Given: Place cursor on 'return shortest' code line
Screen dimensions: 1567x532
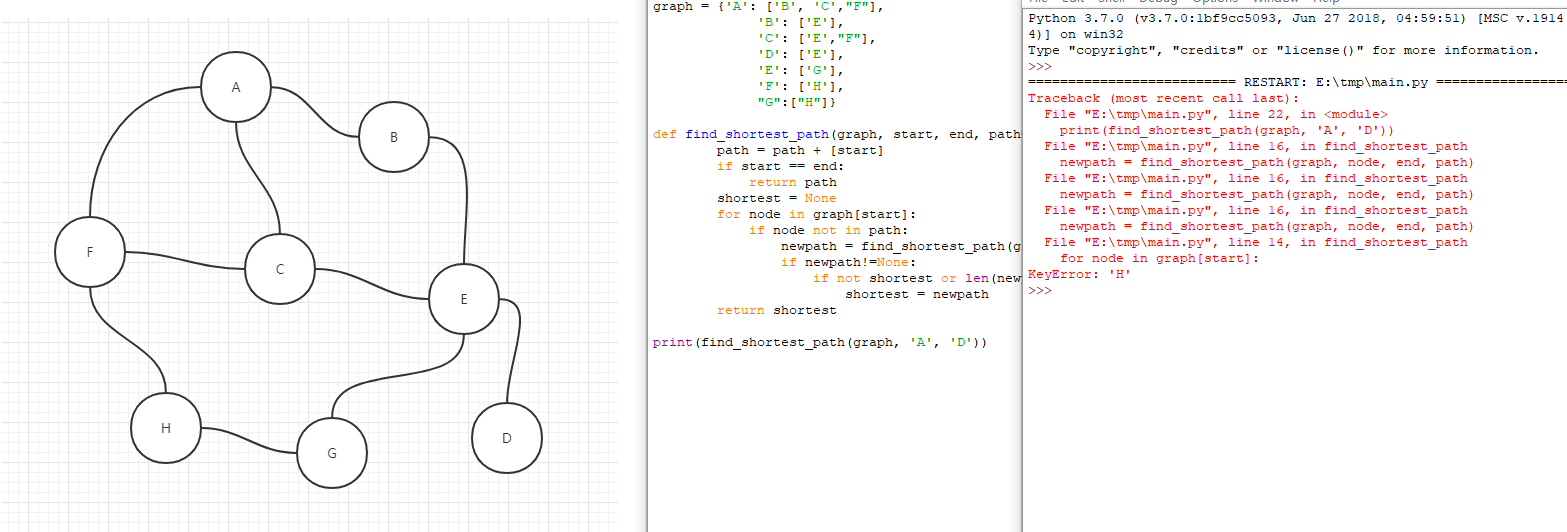Looking at the screenshot, I should pyautogui.click(x=776, y=310).
